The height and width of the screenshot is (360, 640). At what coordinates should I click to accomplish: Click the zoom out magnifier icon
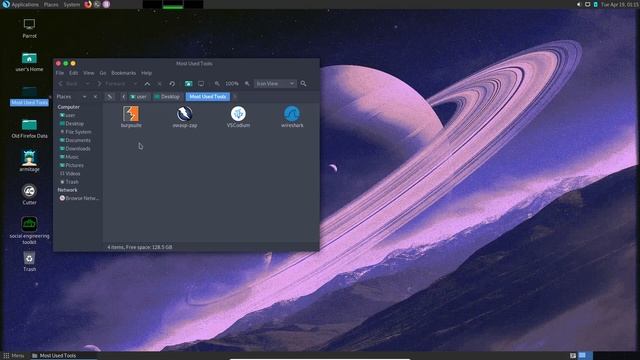(217, 84)
